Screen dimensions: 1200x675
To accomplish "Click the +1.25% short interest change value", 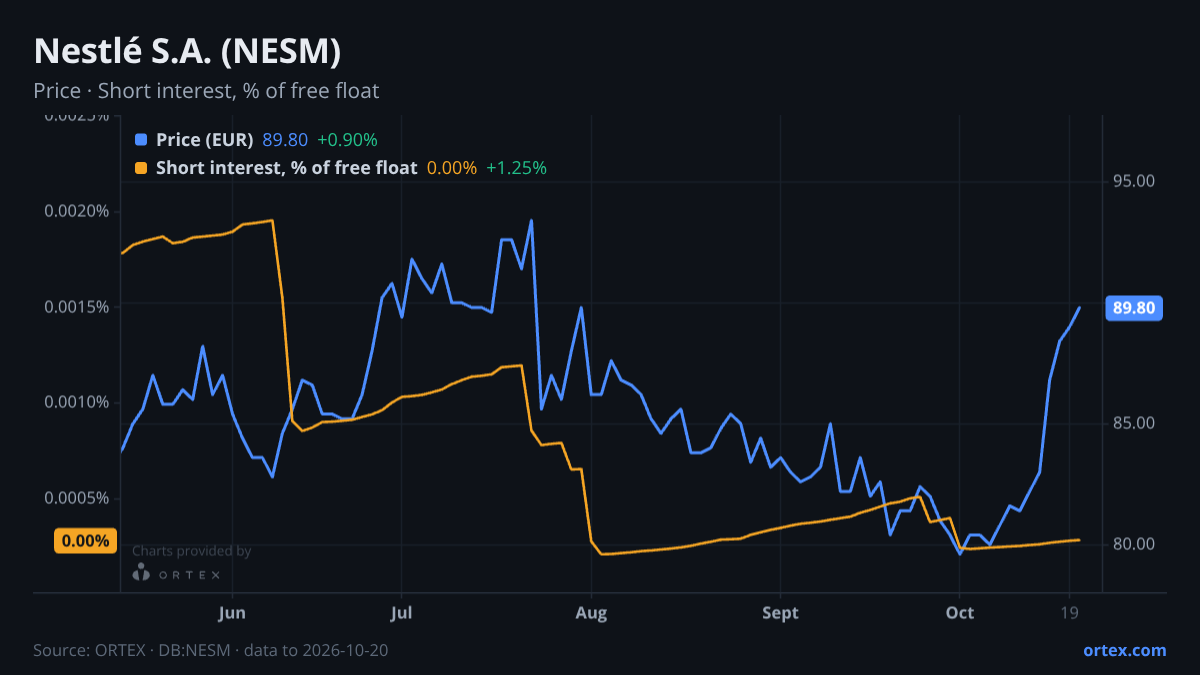I will pyautogui.click(x=516, y=168).
